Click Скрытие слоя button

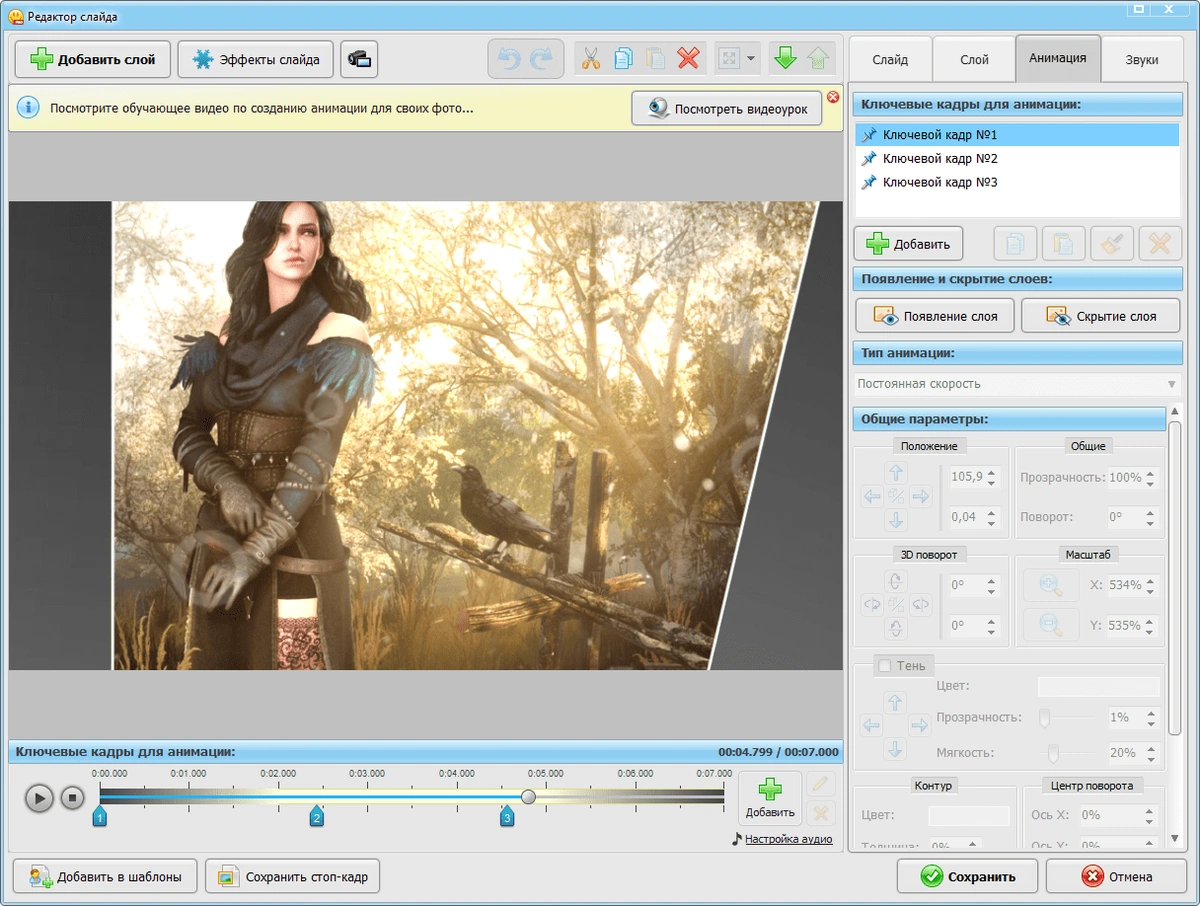(x=1100, y=316)
